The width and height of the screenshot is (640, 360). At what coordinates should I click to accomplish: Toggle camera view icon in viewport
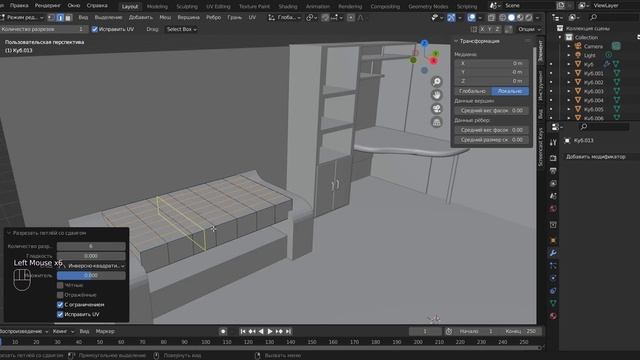436,109
